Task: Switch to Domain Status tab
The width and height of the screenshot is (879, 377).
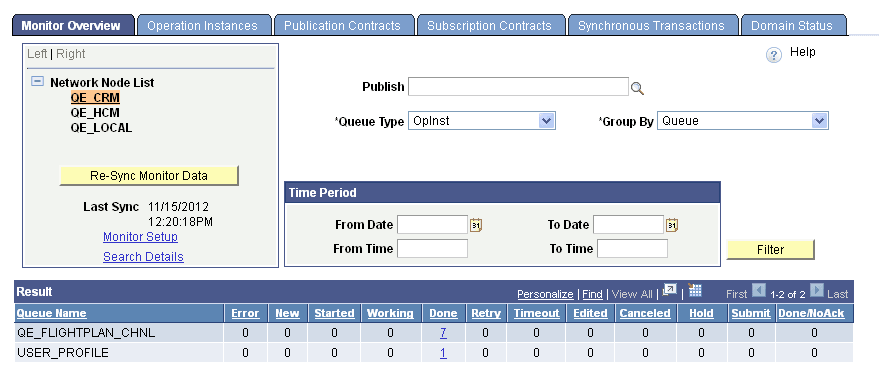Action: [794, 26]
